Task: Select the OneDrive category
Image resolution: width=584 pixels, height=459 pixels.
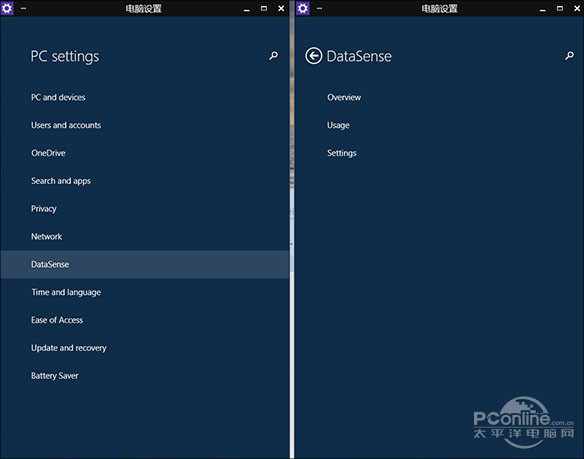Action: point(48,153)
